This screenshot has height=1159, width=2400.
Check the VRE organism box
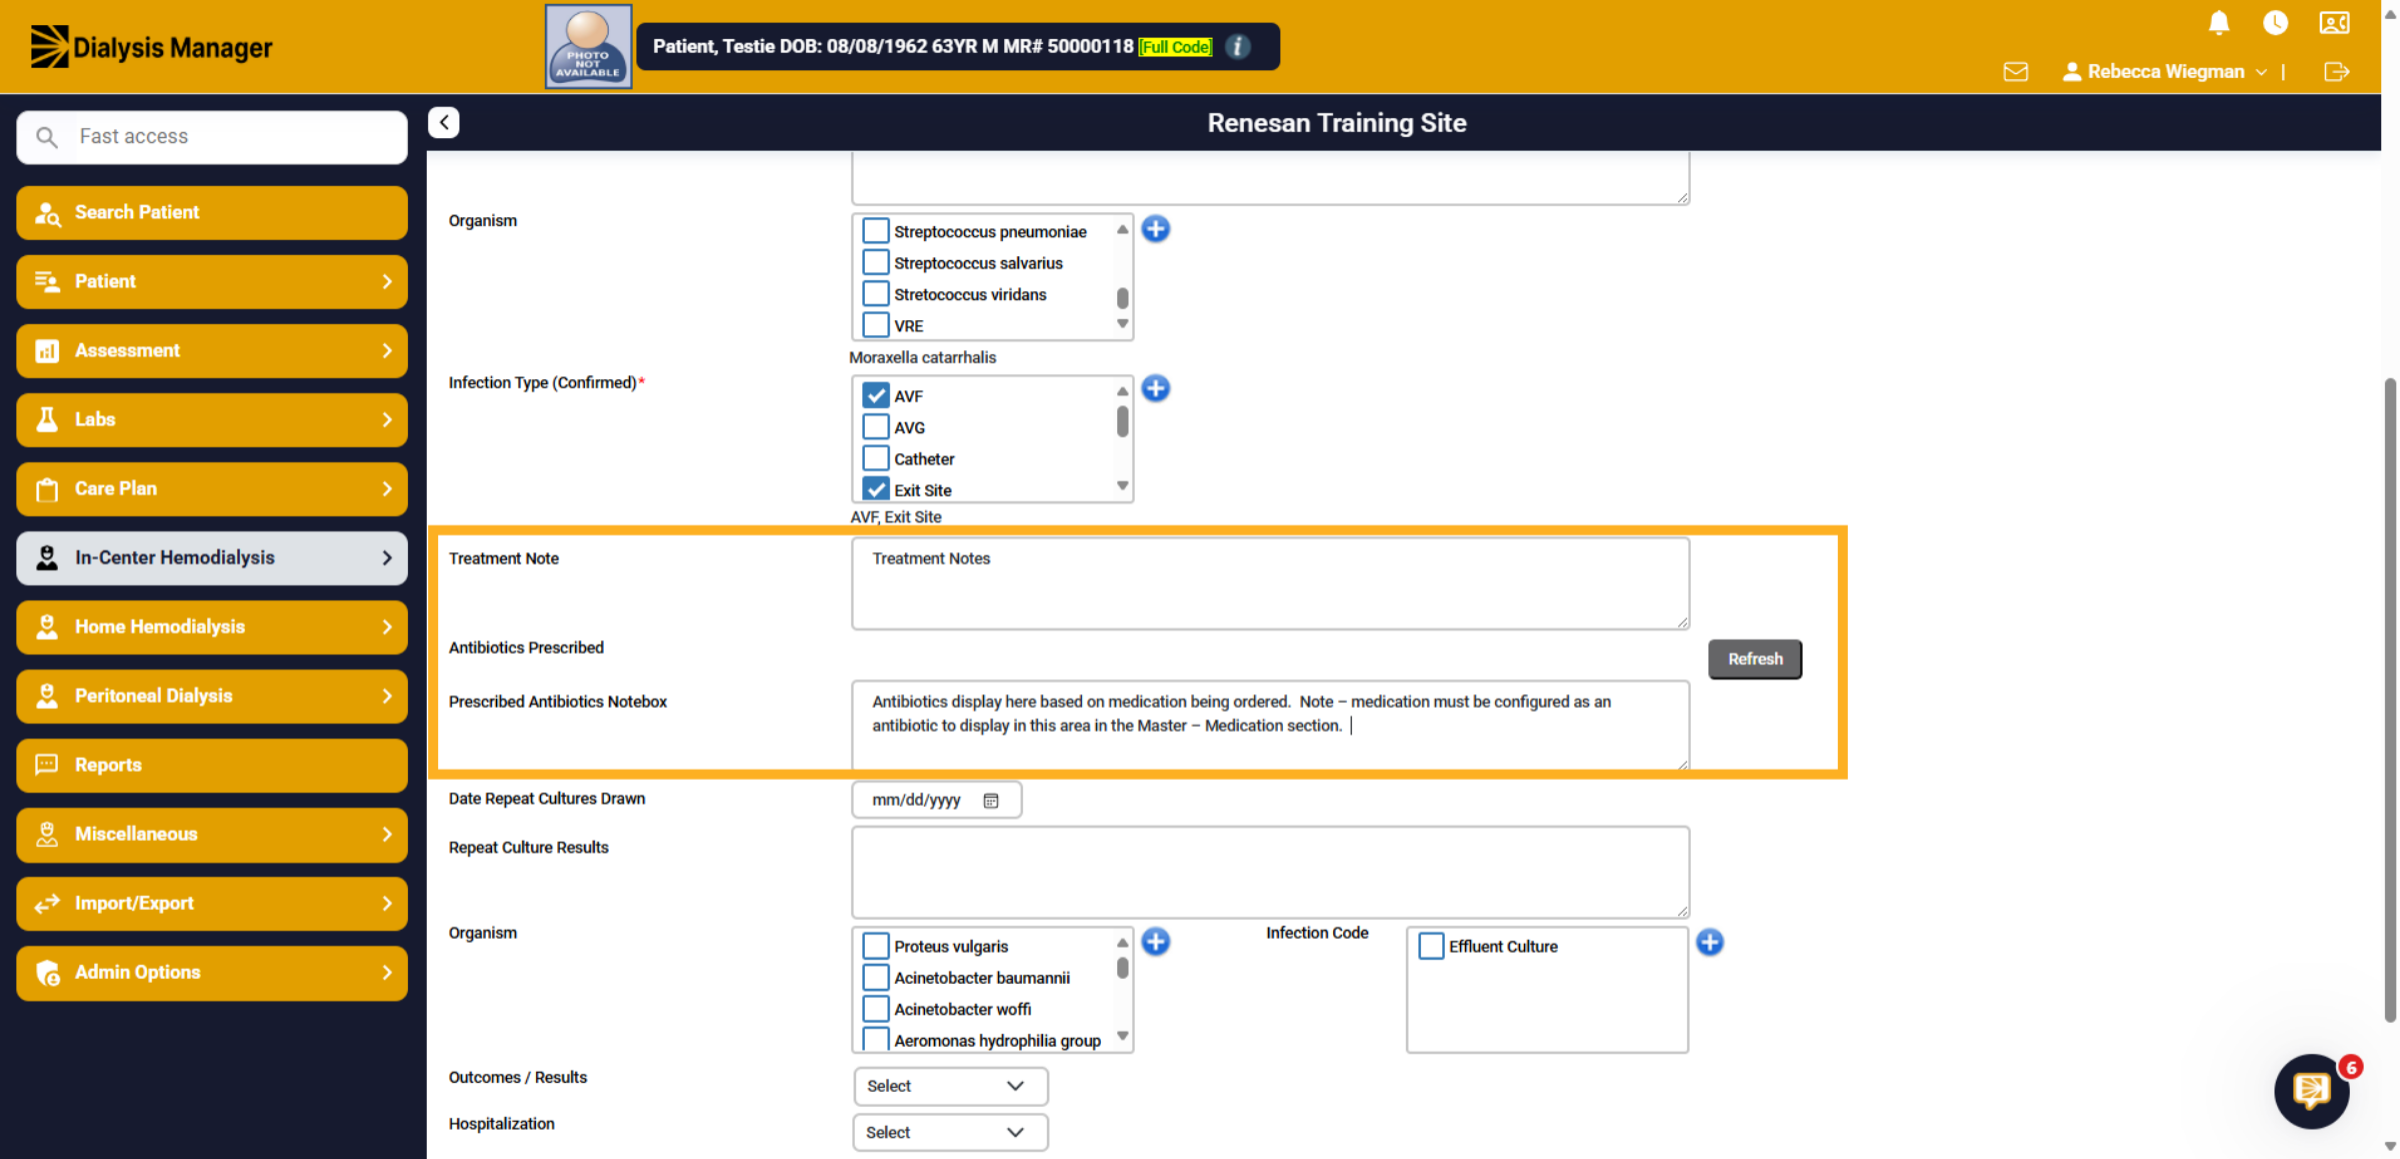876,325
